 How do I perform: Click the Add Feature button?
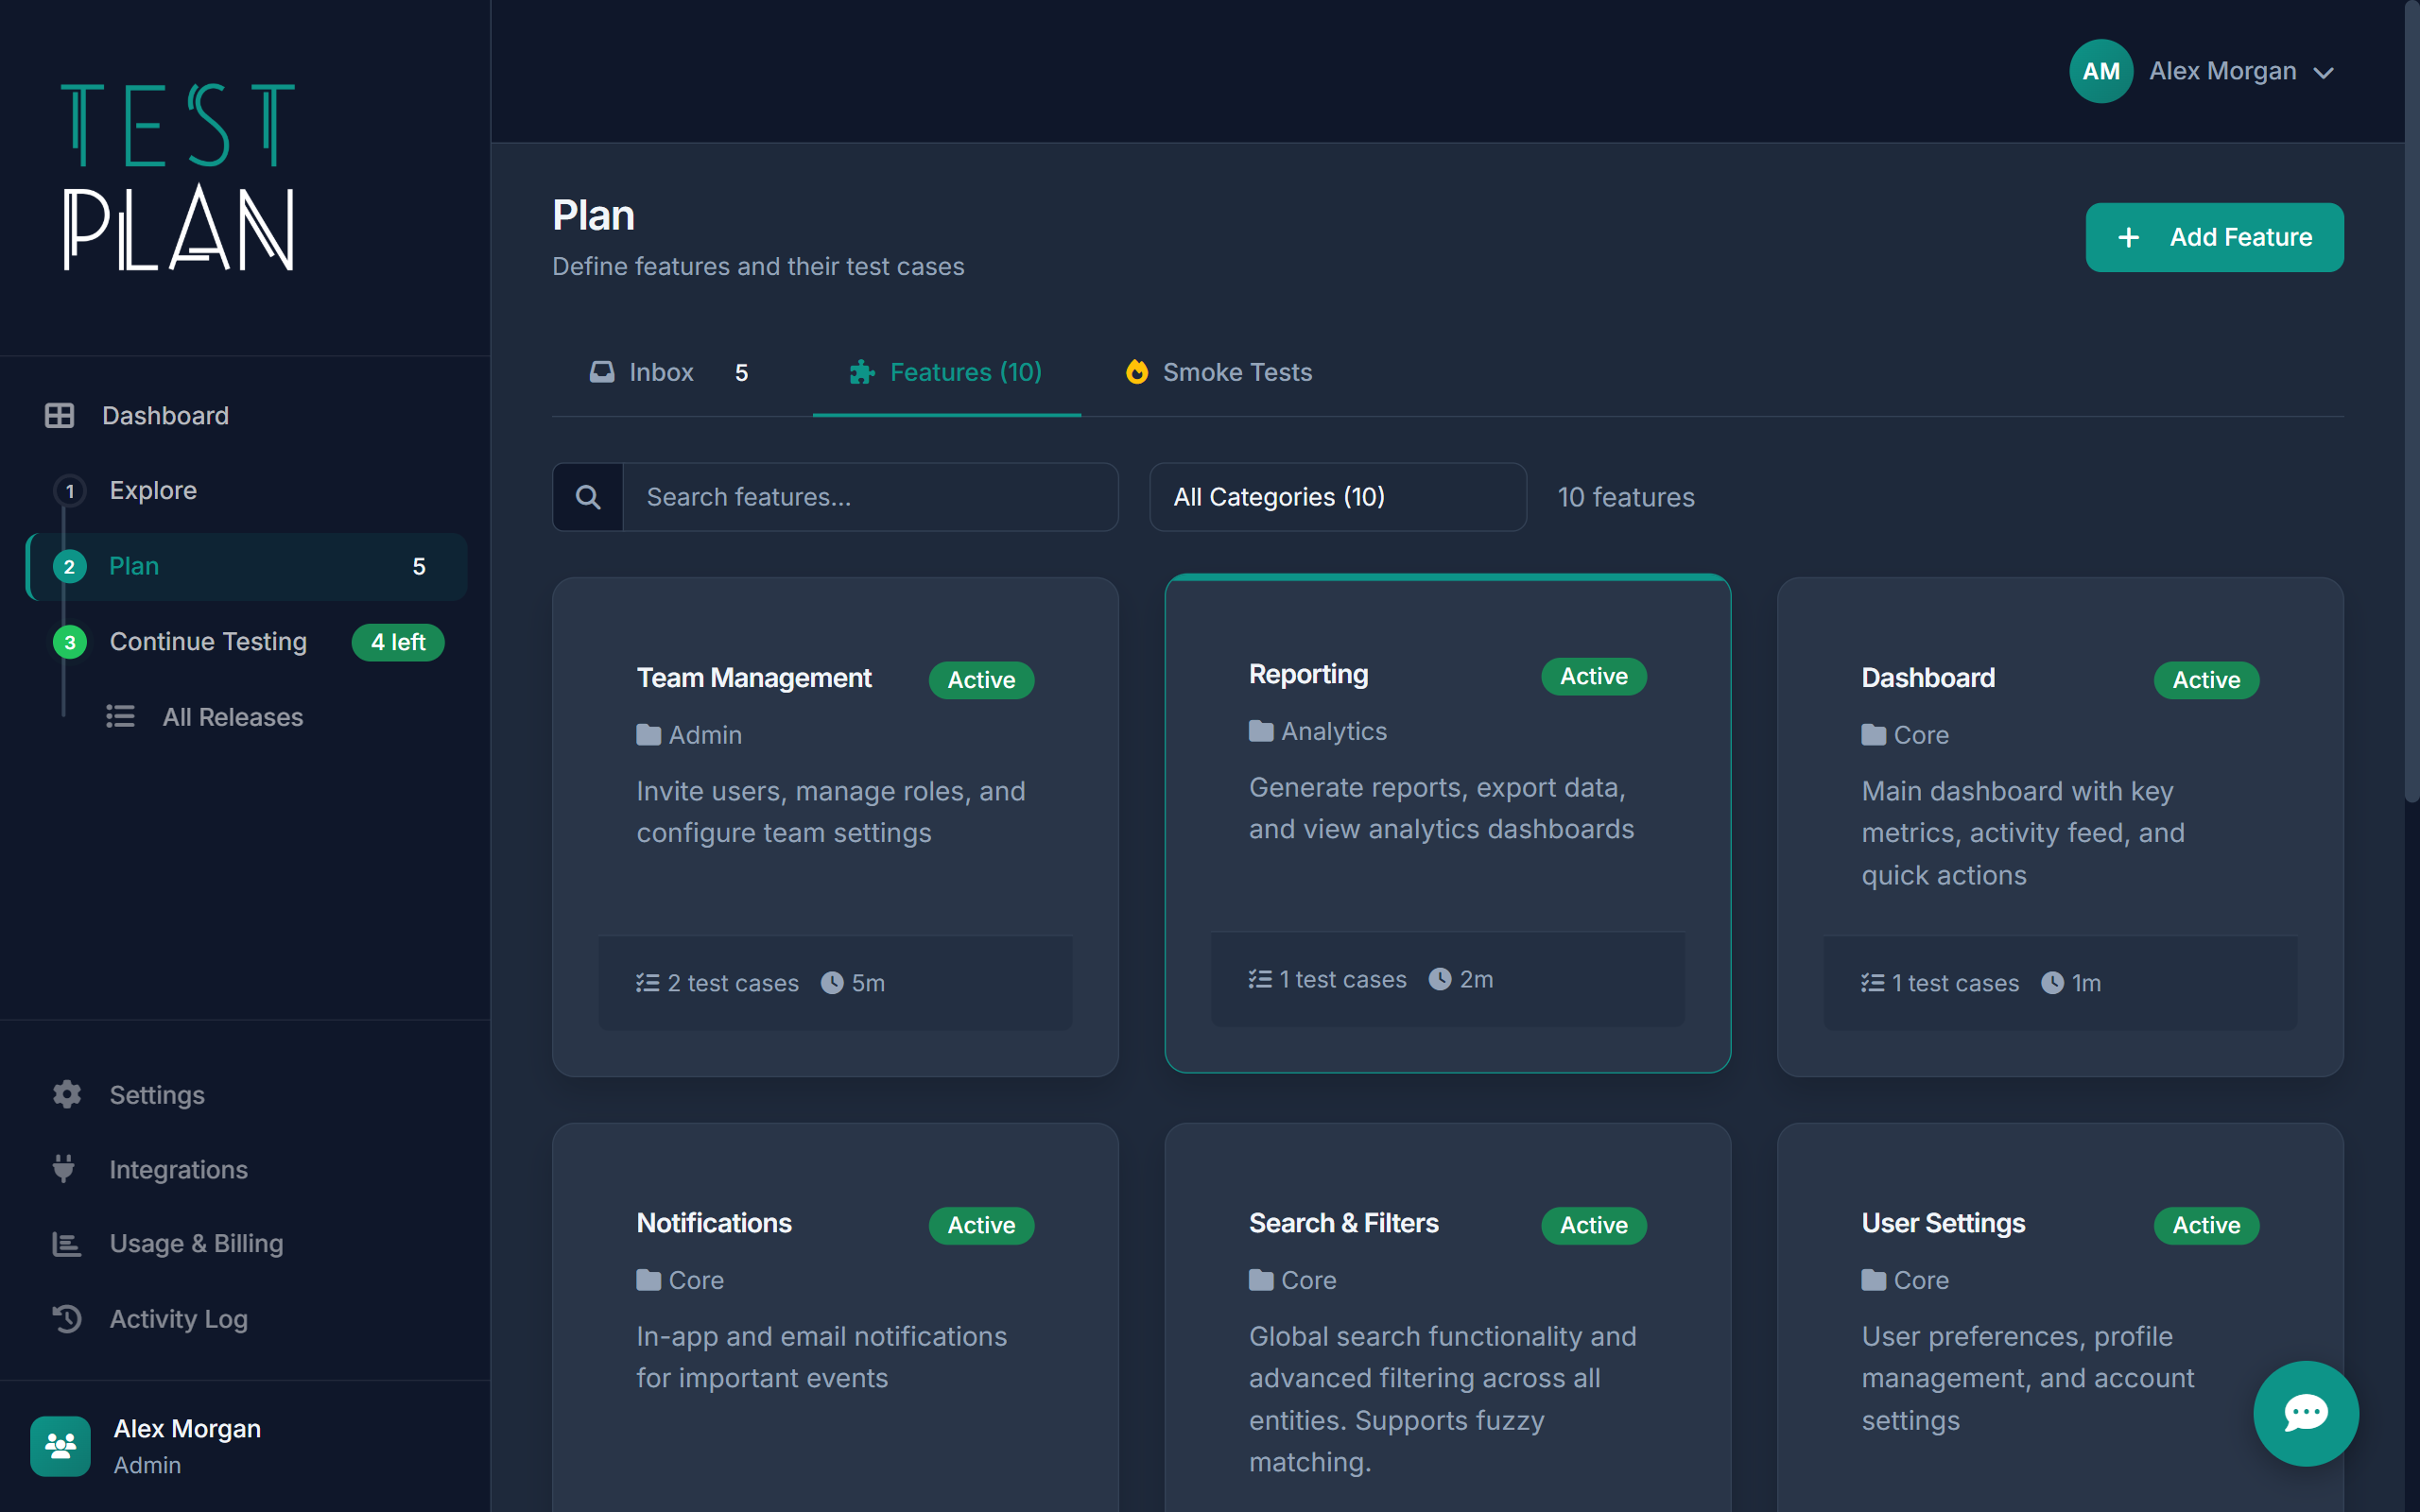pyautogui.click(x=2214, y=237)
